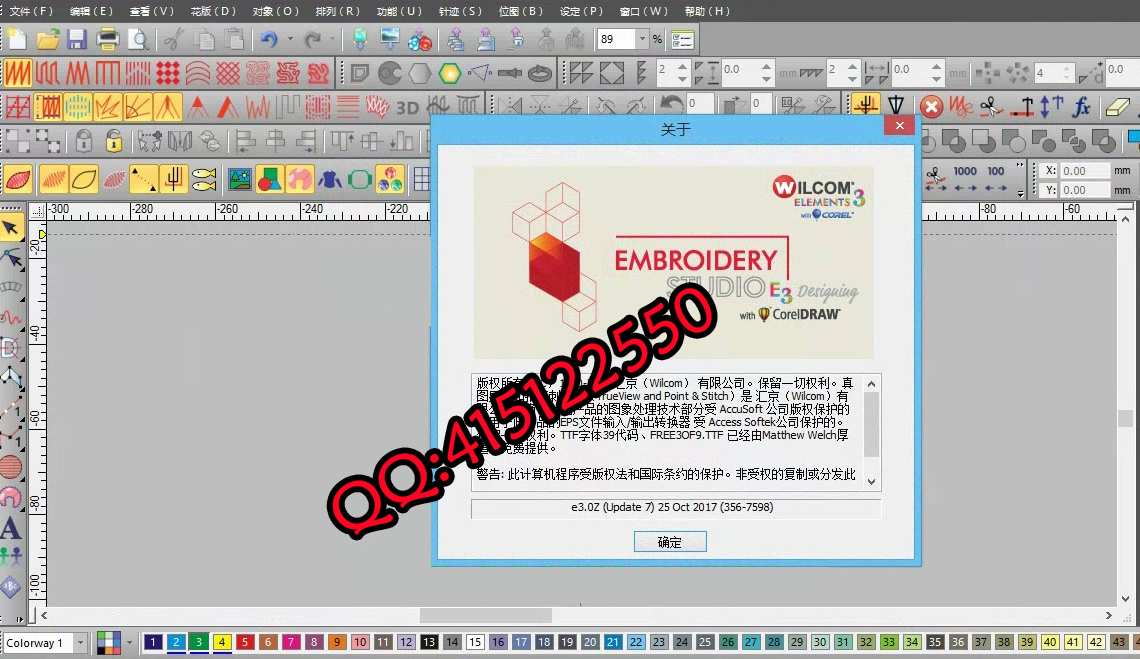
Task: Click the yellow hexagon shape icon
Action: click(x=450, y=73)
